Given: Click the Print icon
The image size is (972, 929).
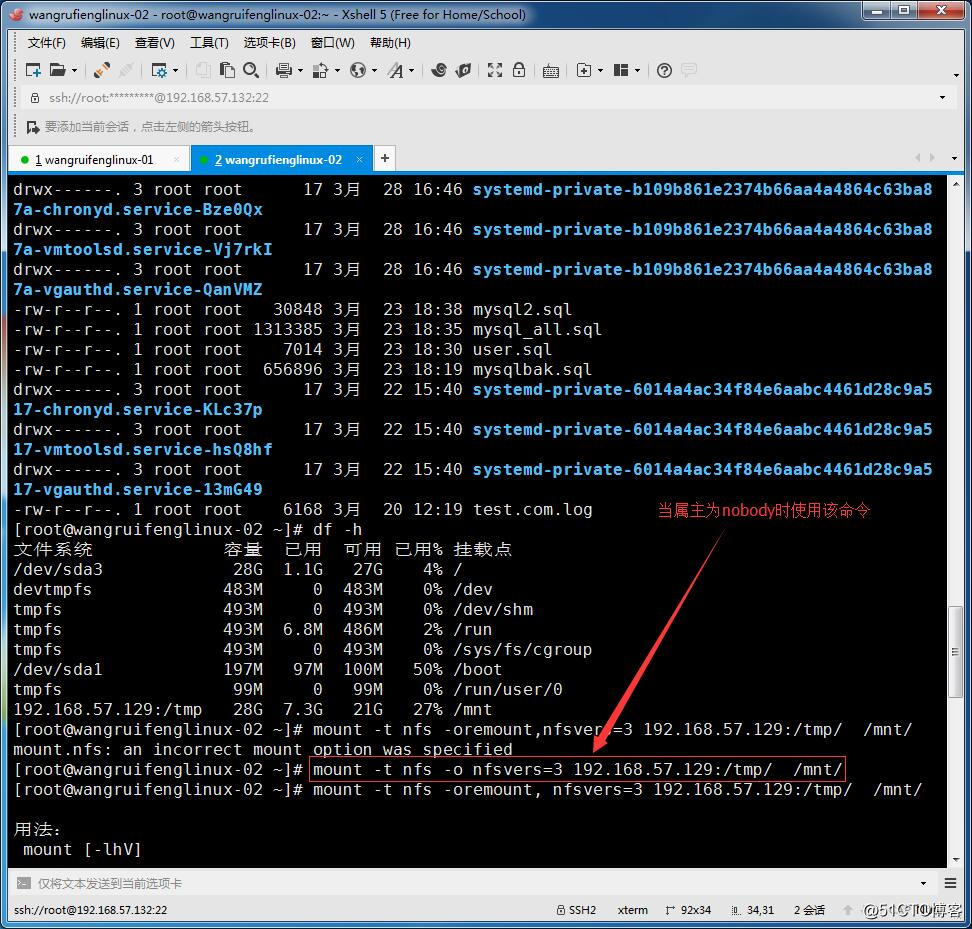Looking at the screenshot, I should [x=284, y=70].
